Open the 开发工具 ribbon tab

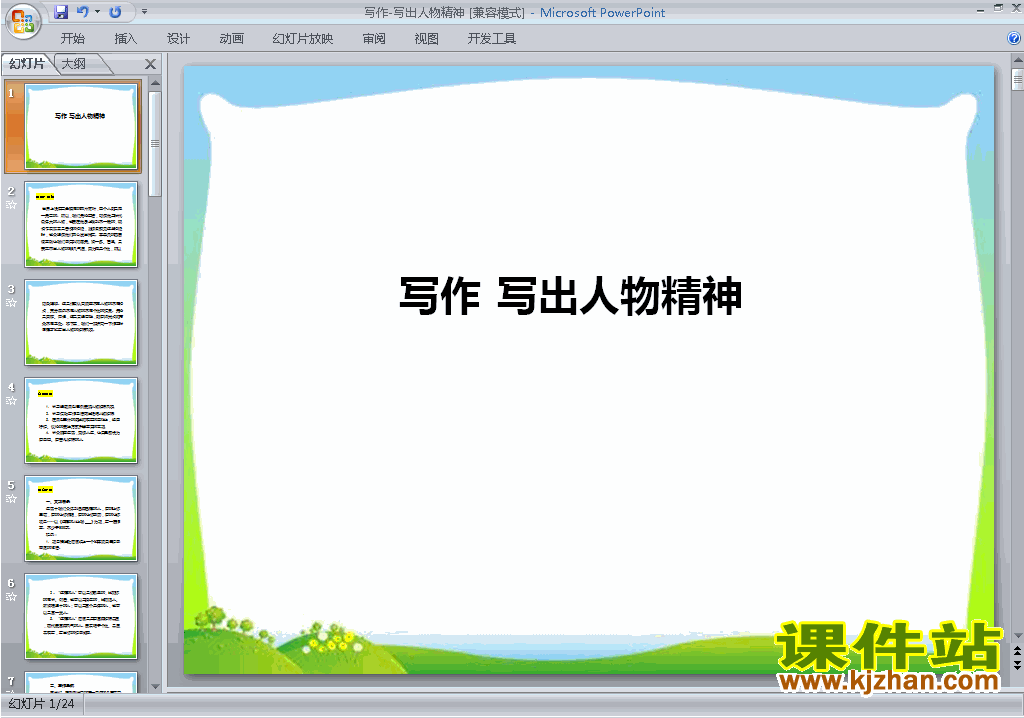click(x=492, y=39)
